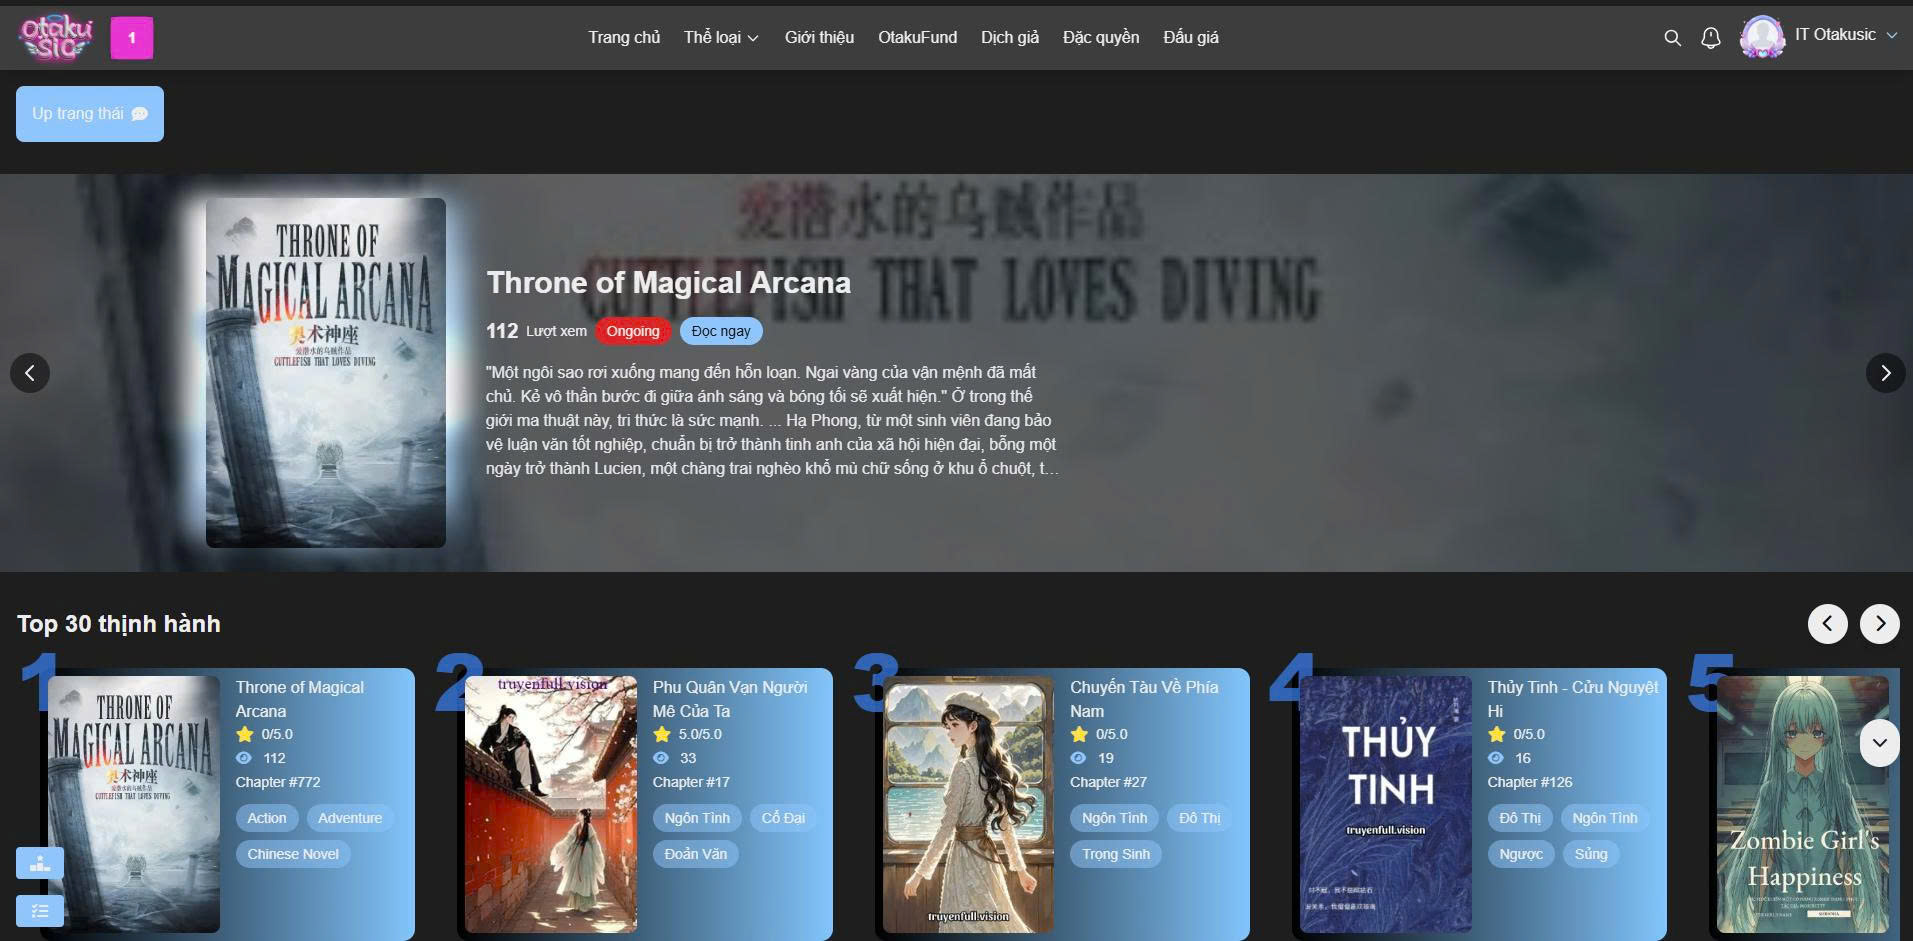Navigate to the Đấu giá page
Screen dimensions: 1913x941
point(1190,38)
